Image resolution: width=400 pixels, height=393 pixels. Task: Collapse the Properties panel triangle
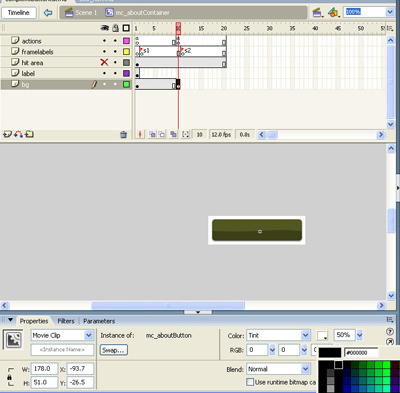[x=10, y=320]
